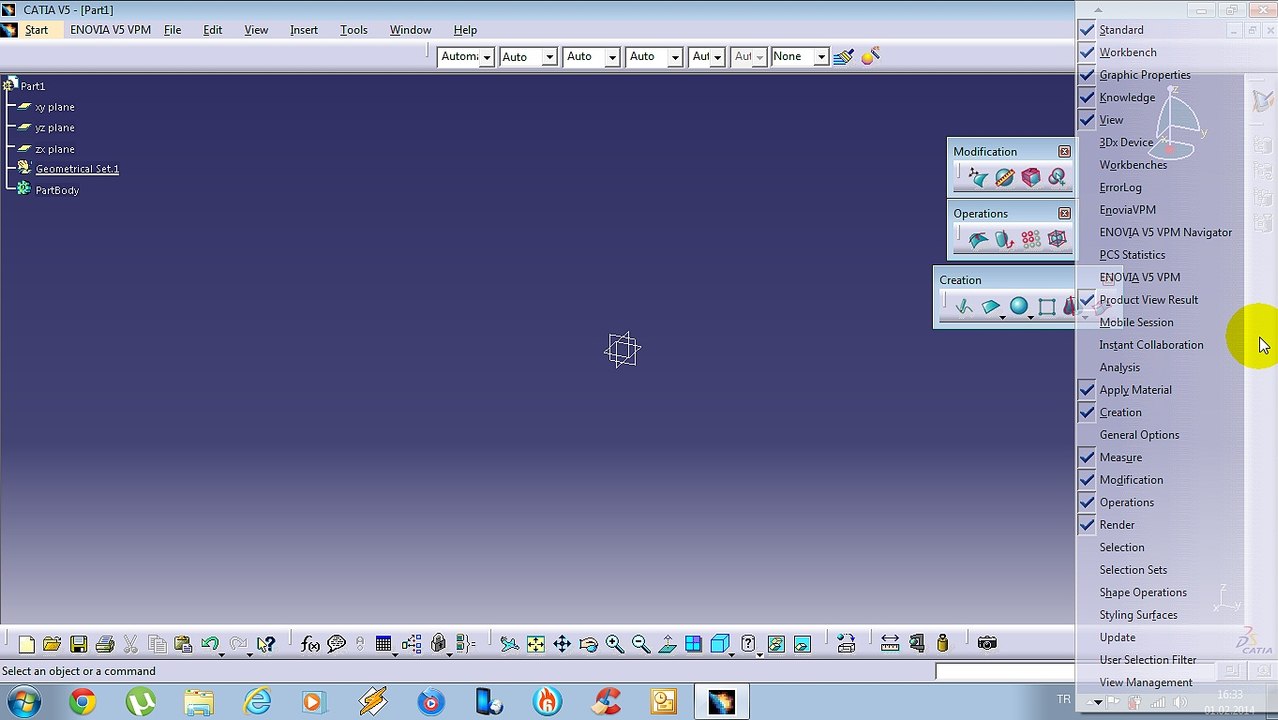Viewport: 1278px width, 720px height.
Task: Select Geometrical Set.1 in the tree
Action: 77,169
